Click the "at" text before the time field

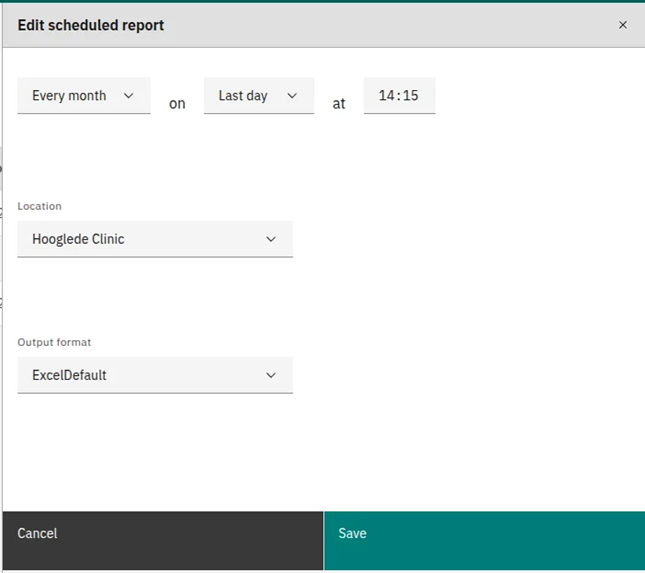(x=339, y=104)
